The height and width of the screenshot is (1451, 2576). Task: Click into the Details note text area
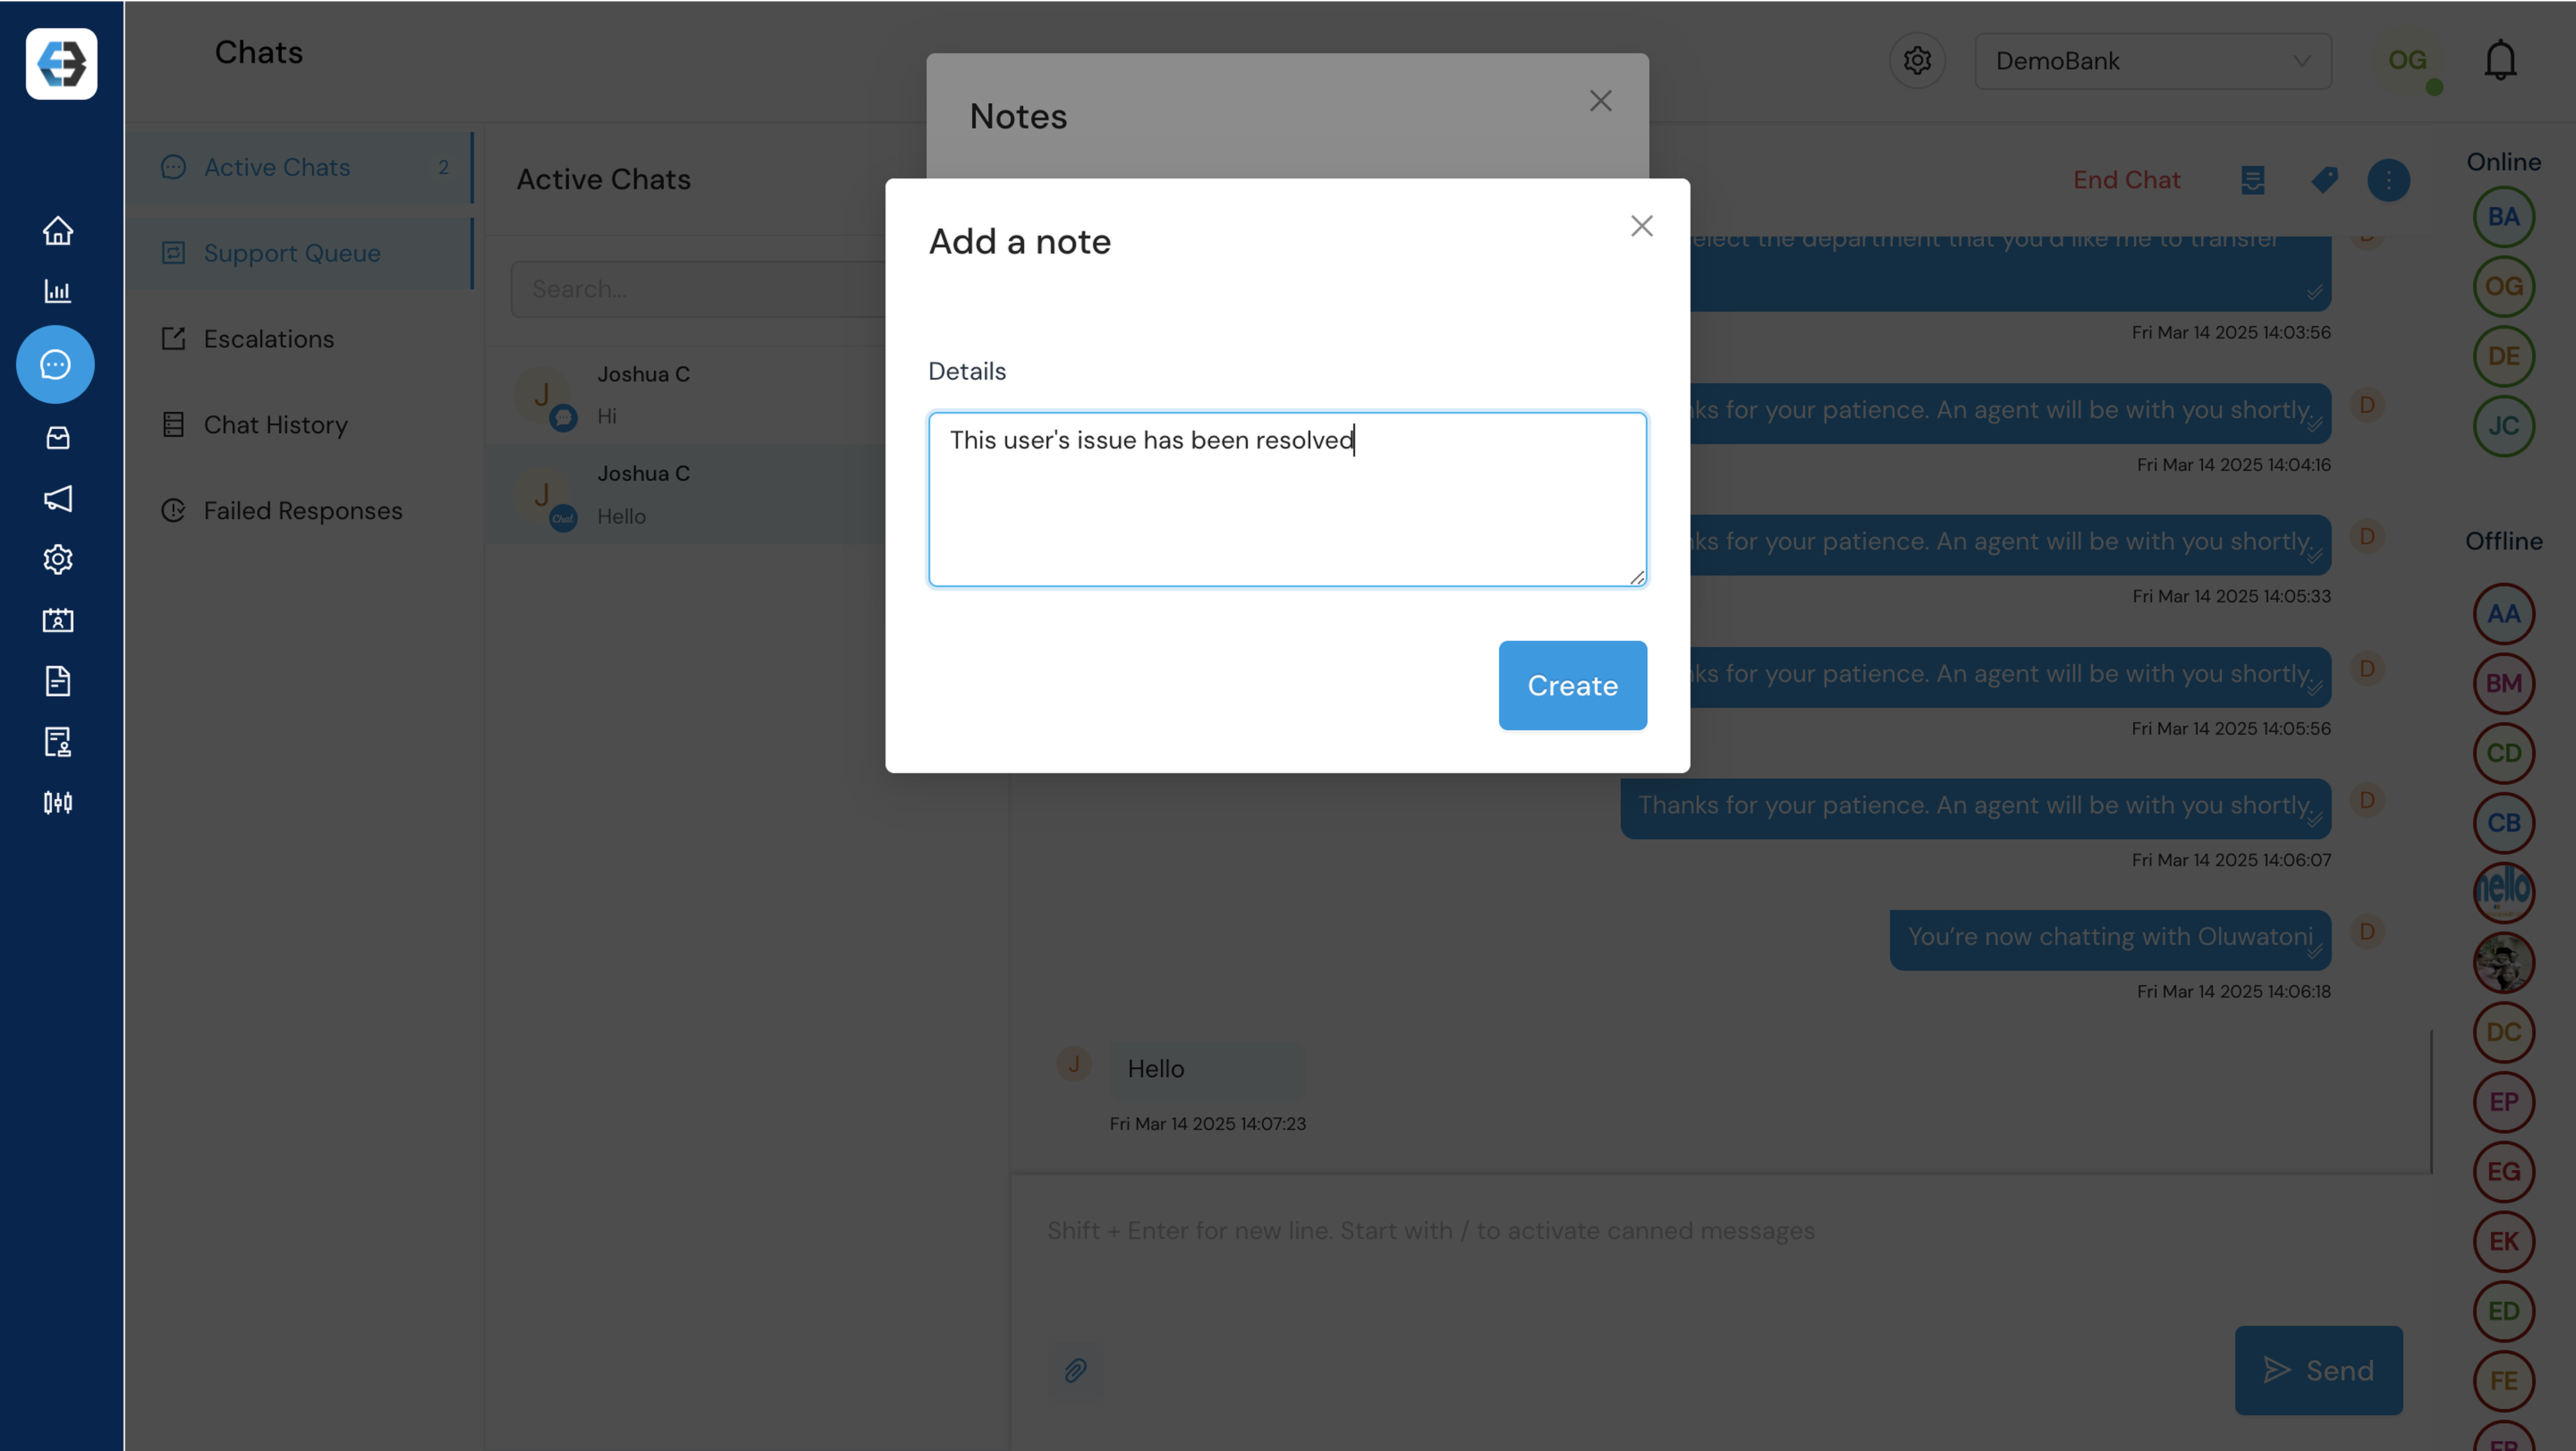click(1287, 499)
